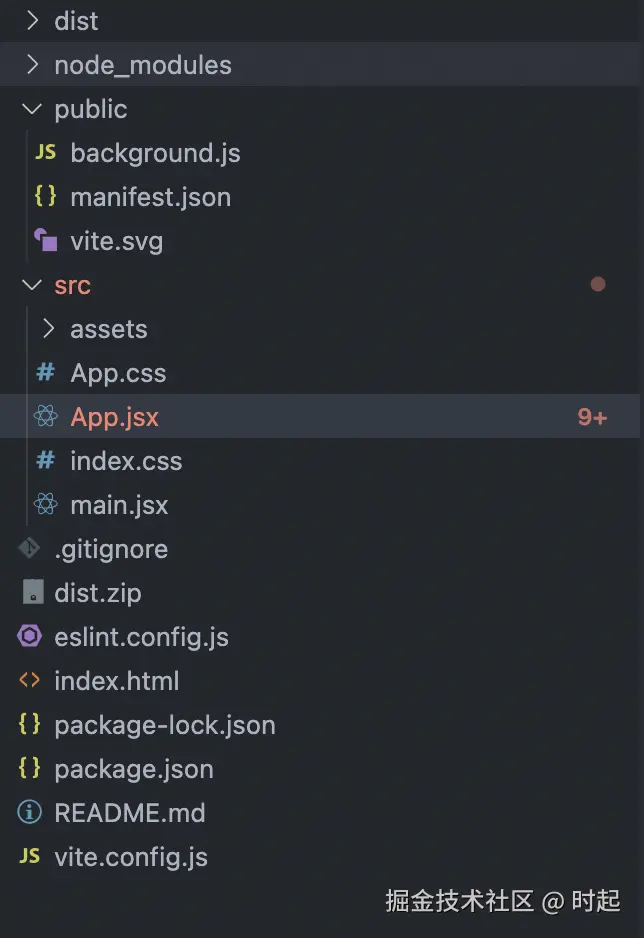Image resolution: width=644 pixels, height=938 pixels.
Task: Click the braces icon next to manifest.json
Action: [45, 197]
